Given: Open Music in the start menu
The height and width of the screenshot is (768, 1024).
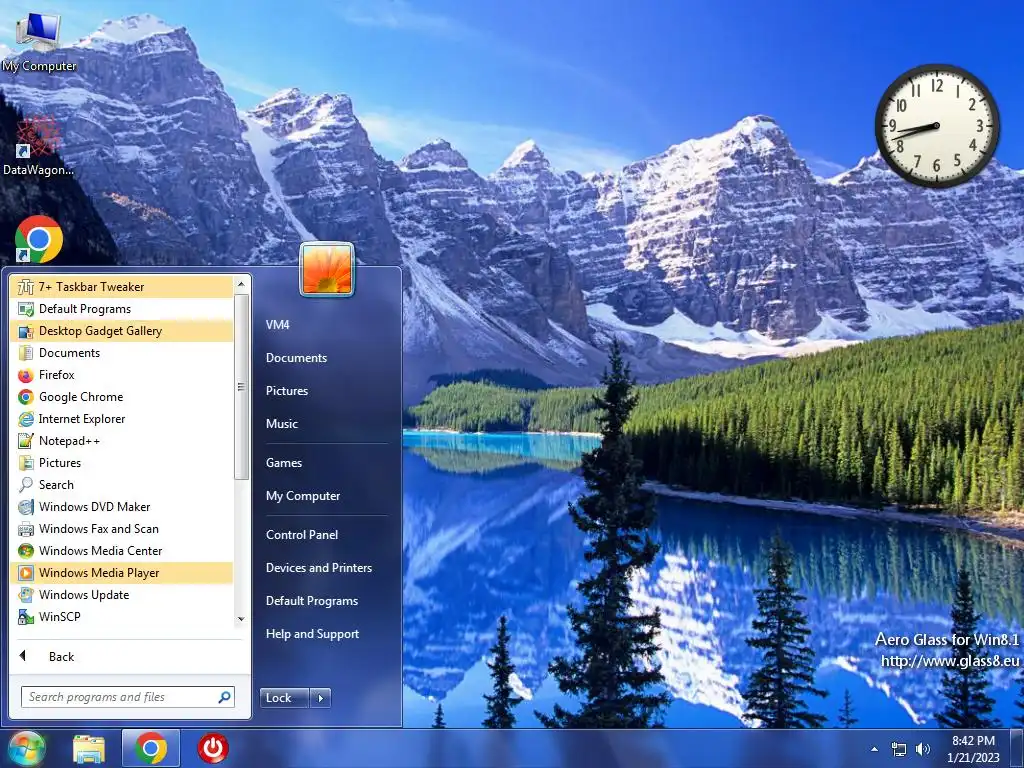Looking at the screenshot, I should 281,424.
